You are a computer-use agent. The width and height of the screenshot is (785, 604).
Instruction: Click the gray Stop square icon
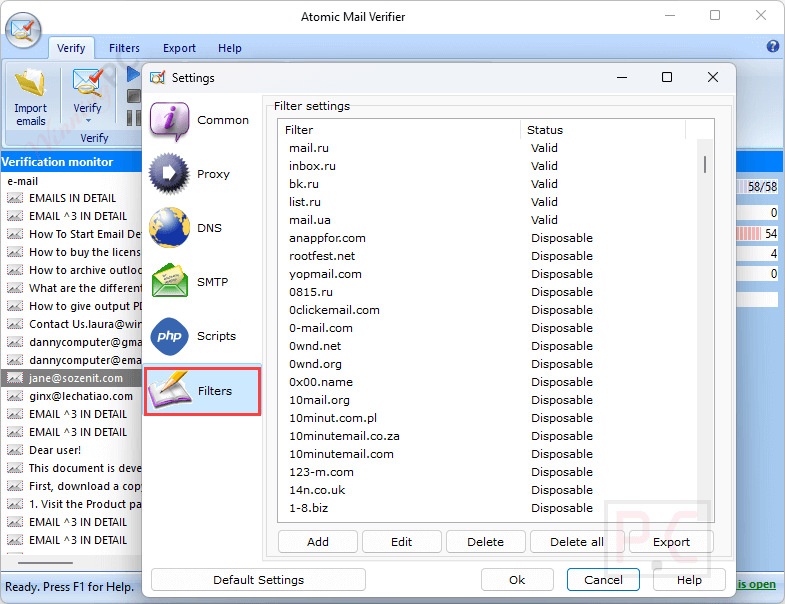pyautogui.click(x=134, y=96)
